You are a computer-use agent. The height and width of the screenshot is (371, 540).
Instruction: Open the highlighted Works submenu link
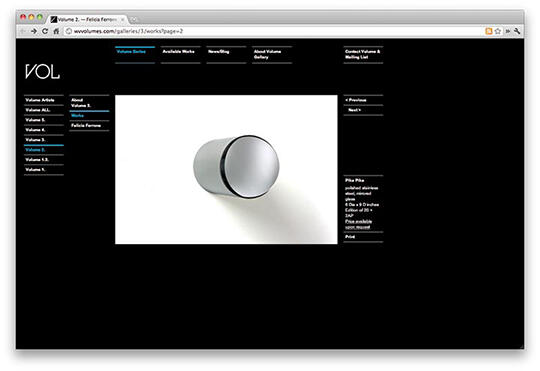tap(77, 116)
